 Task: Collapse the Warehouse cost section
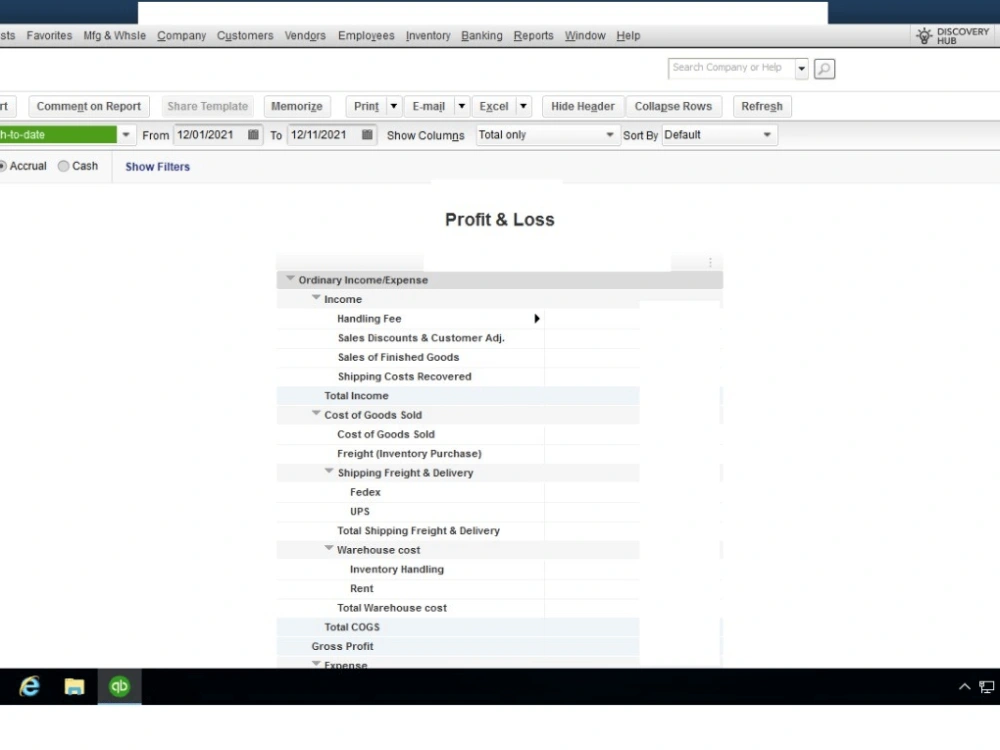[x=329, y=549]
